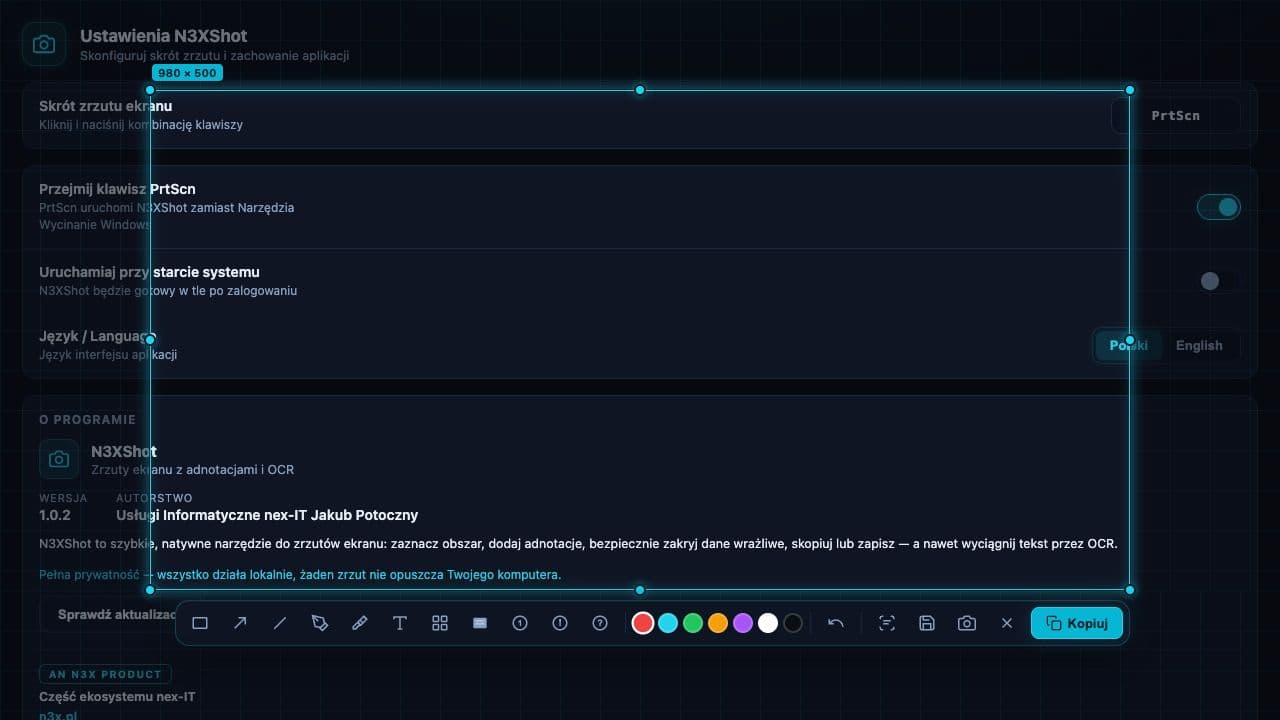1280x720 pixels.
Task: Select the straight line tool
Action: tap(280, 623)
